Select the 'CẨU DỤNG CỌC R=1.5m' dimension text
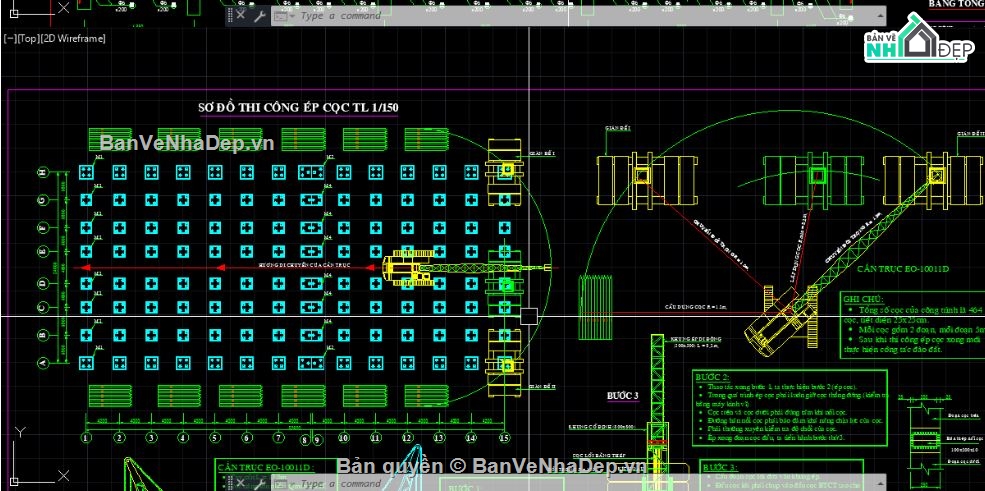This screenshot has width=985, height=491. click(x=695, y=307)
